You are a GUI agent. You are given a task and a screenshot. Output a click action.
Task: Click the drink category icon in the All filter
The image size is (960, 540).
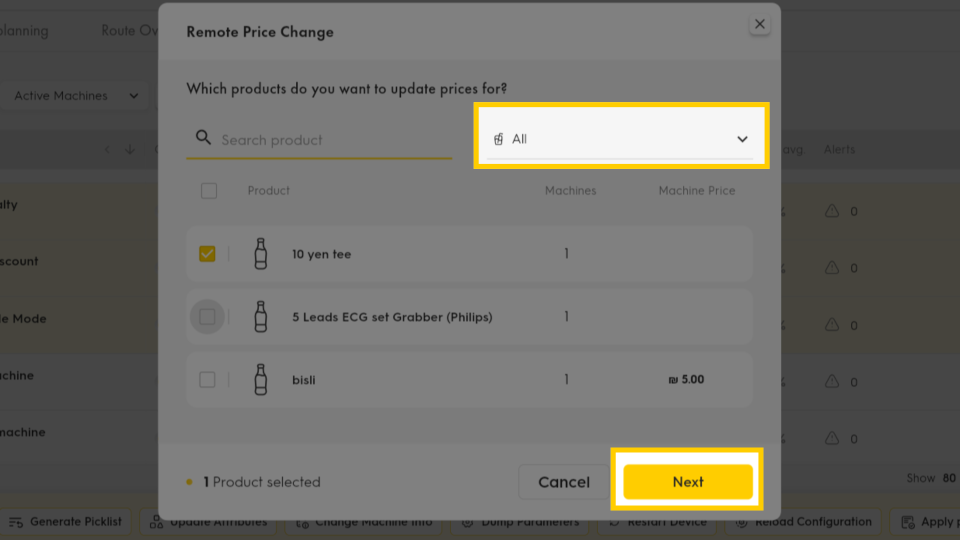click(498, 139)
